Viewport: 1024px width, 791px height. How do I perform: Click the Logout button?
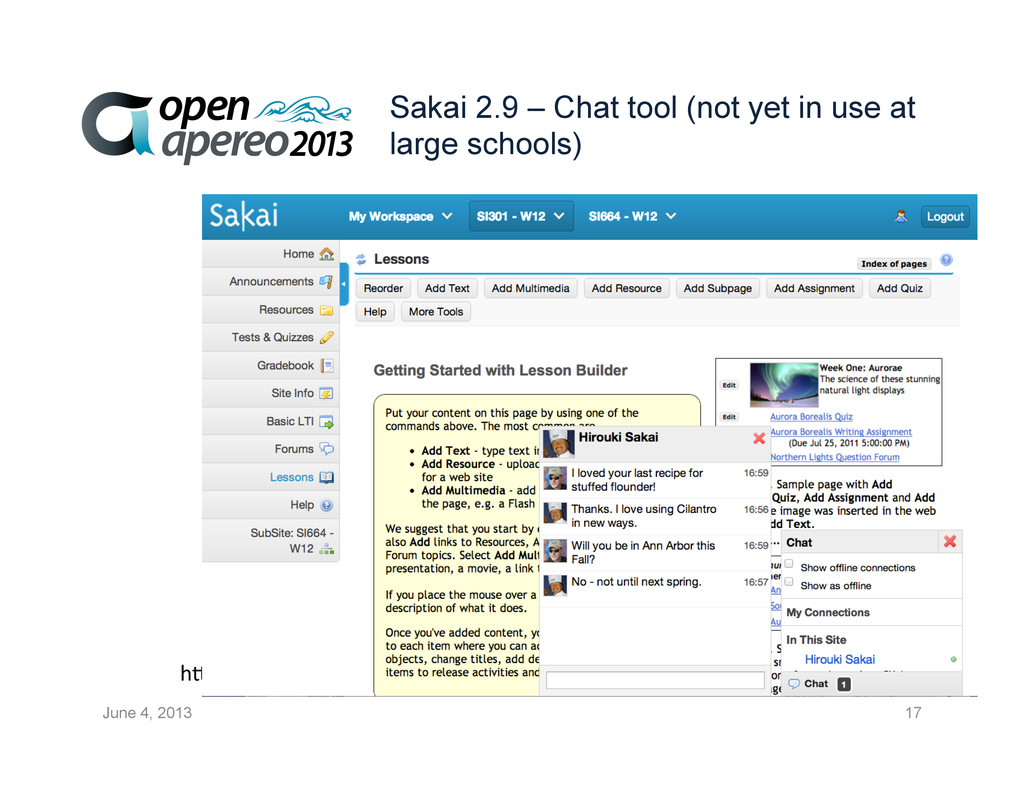945,217
